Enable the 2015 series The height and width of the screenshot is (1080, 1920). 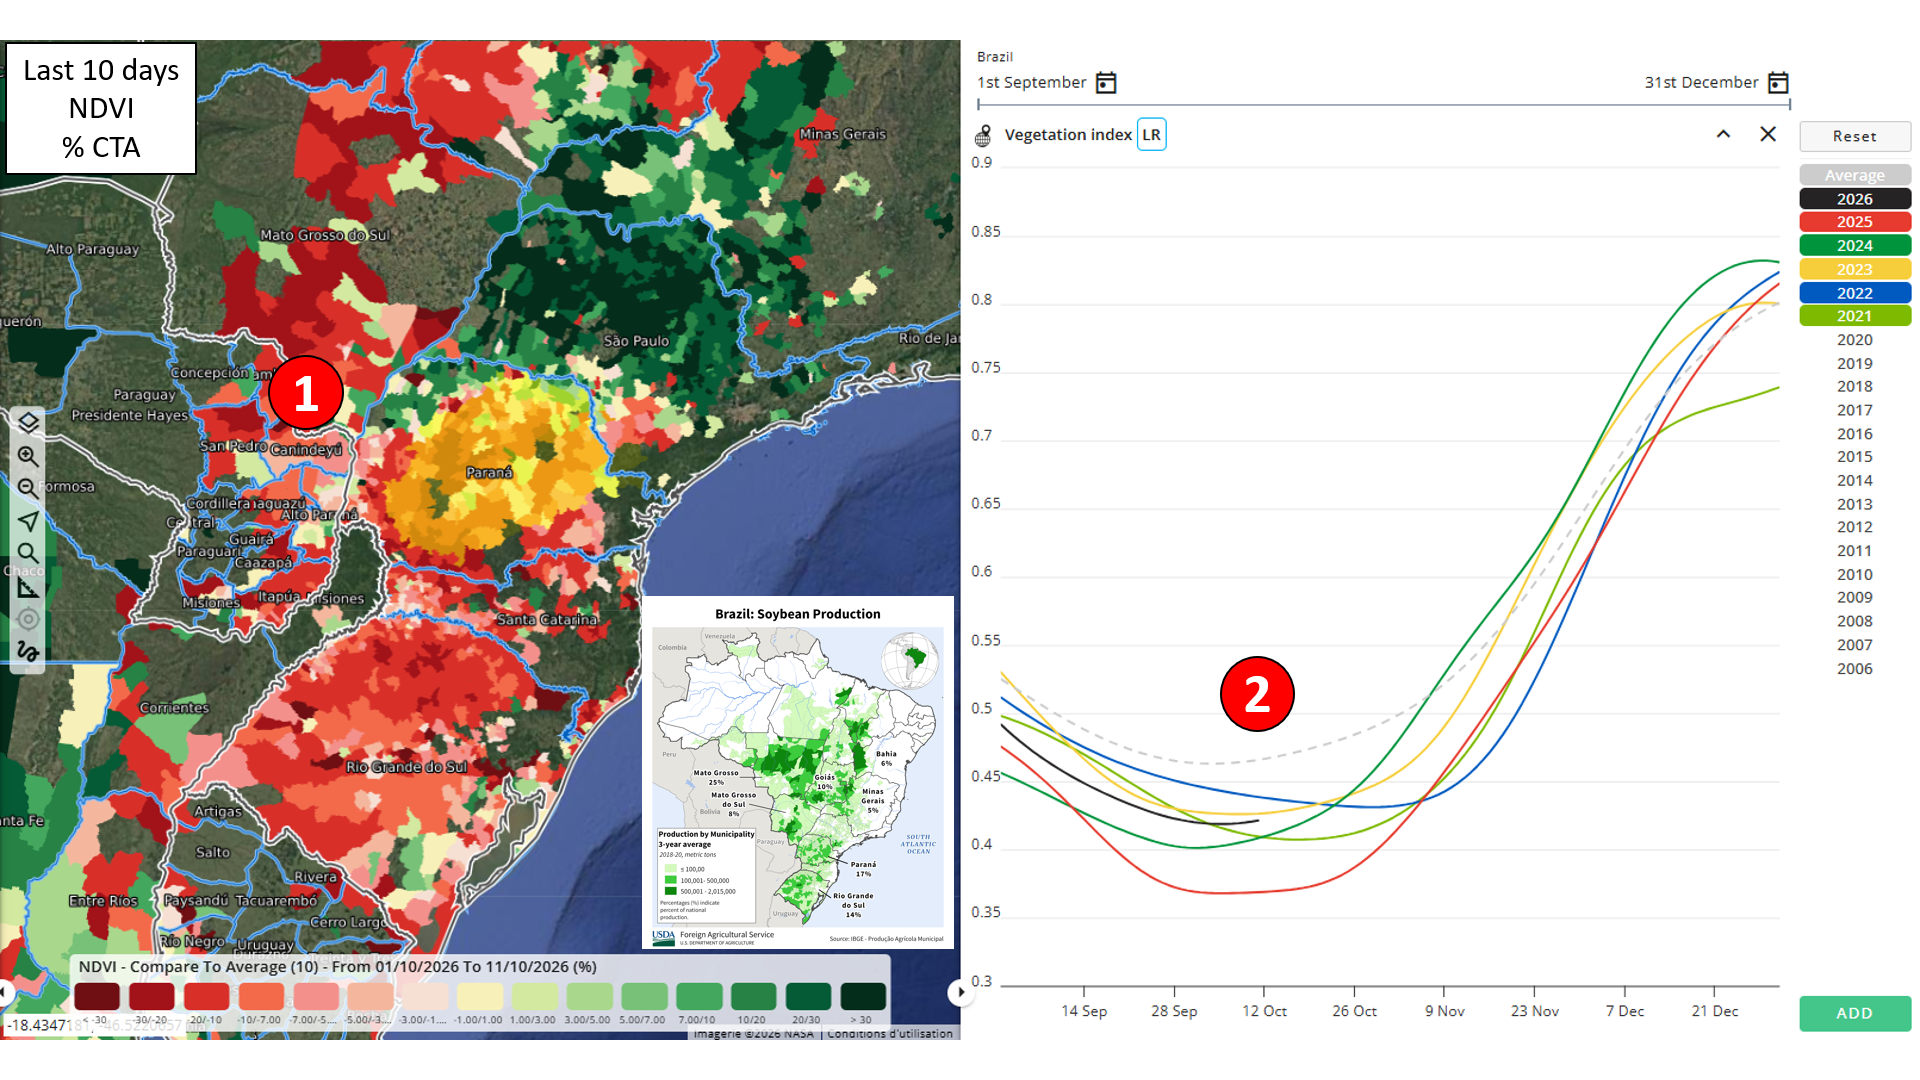[1855, 457]
